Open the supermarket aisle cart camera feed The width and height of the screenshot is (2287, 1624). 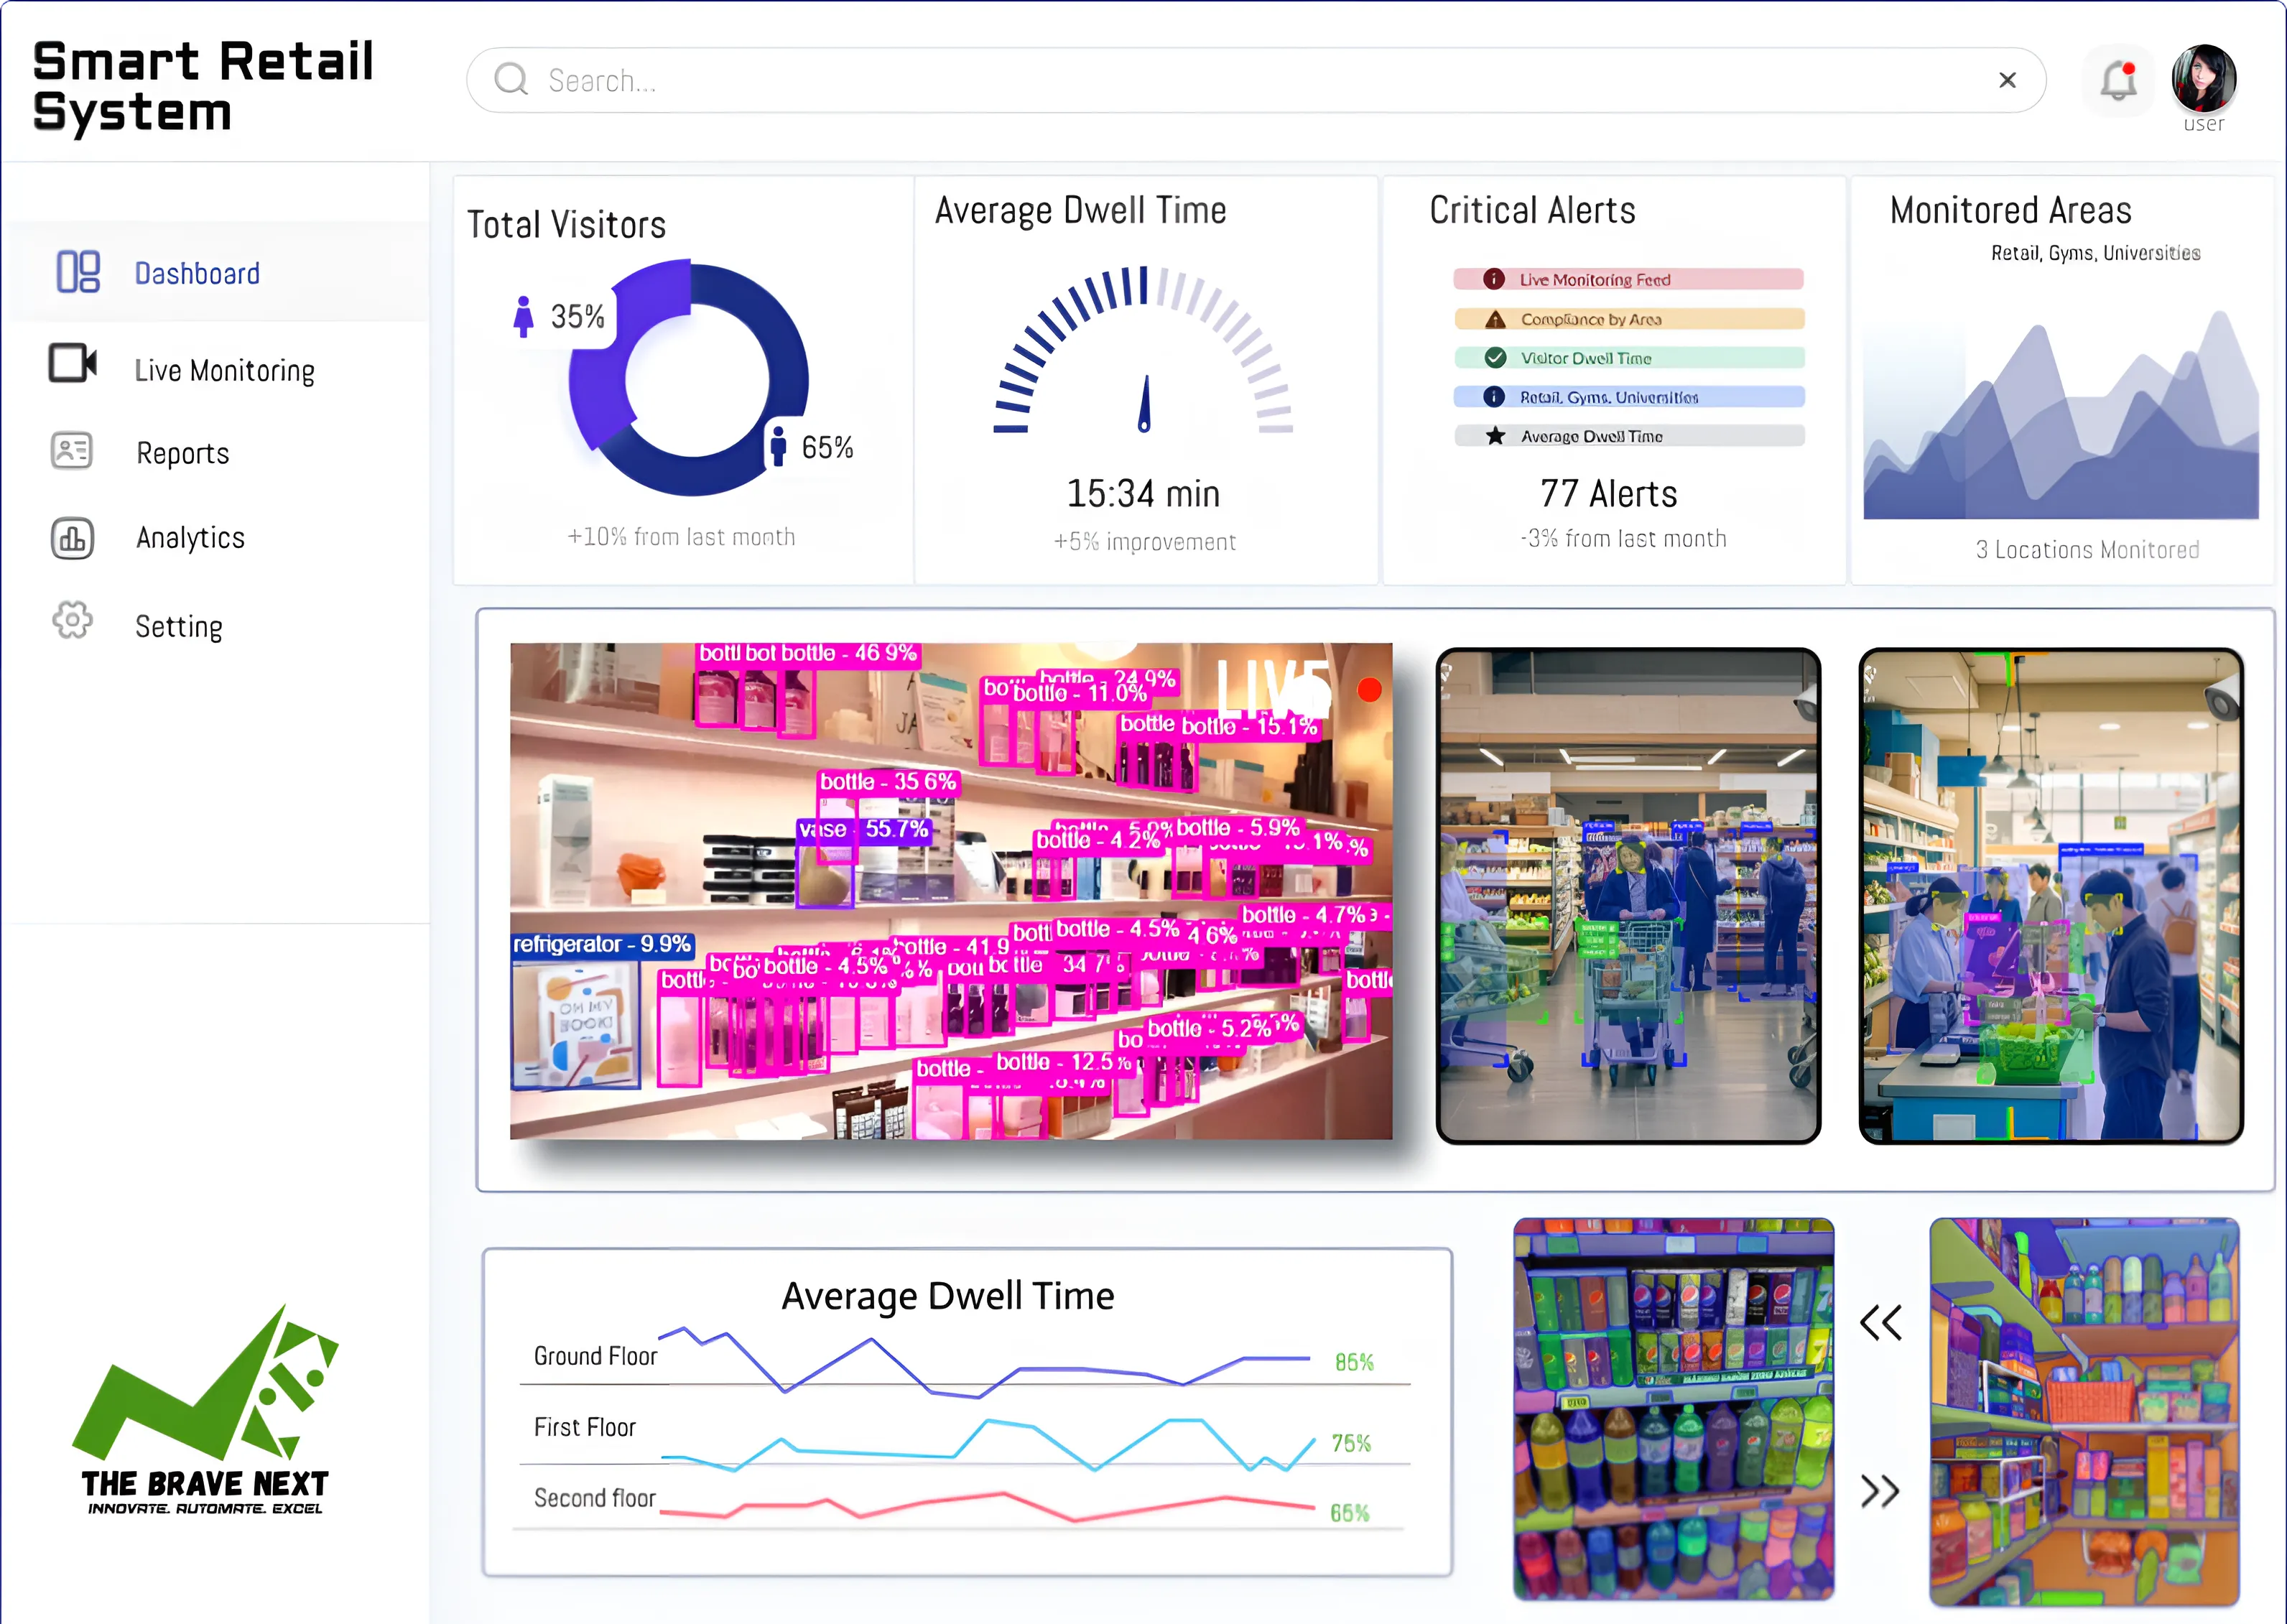[x=1628, y=896]
